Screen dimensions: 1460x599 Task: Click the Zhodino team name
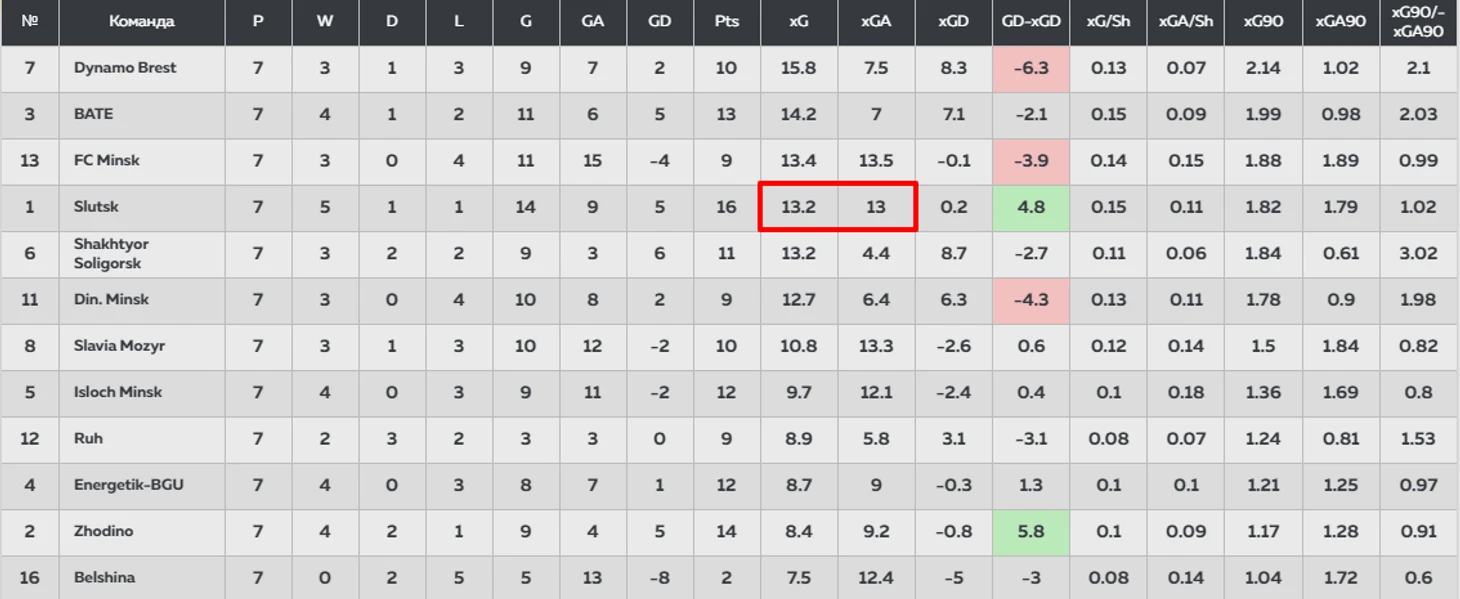[x=103, y=531]
